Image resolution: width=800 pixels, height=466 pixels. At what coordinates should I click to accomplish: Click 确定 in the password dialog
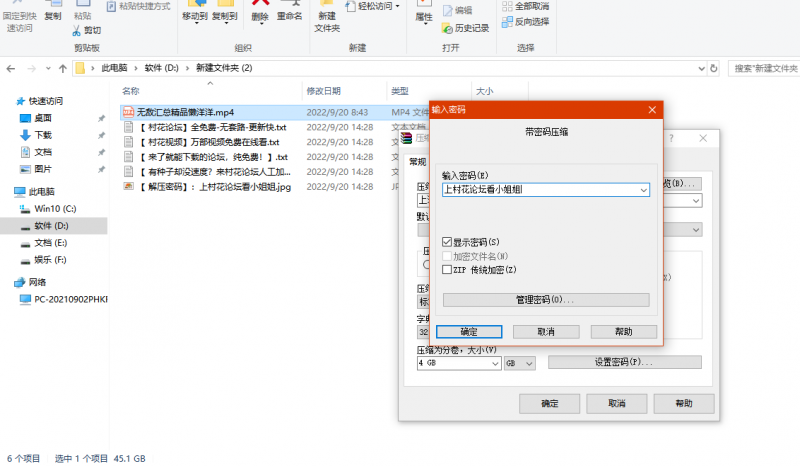pyautogui.click(x=469, y=331)
